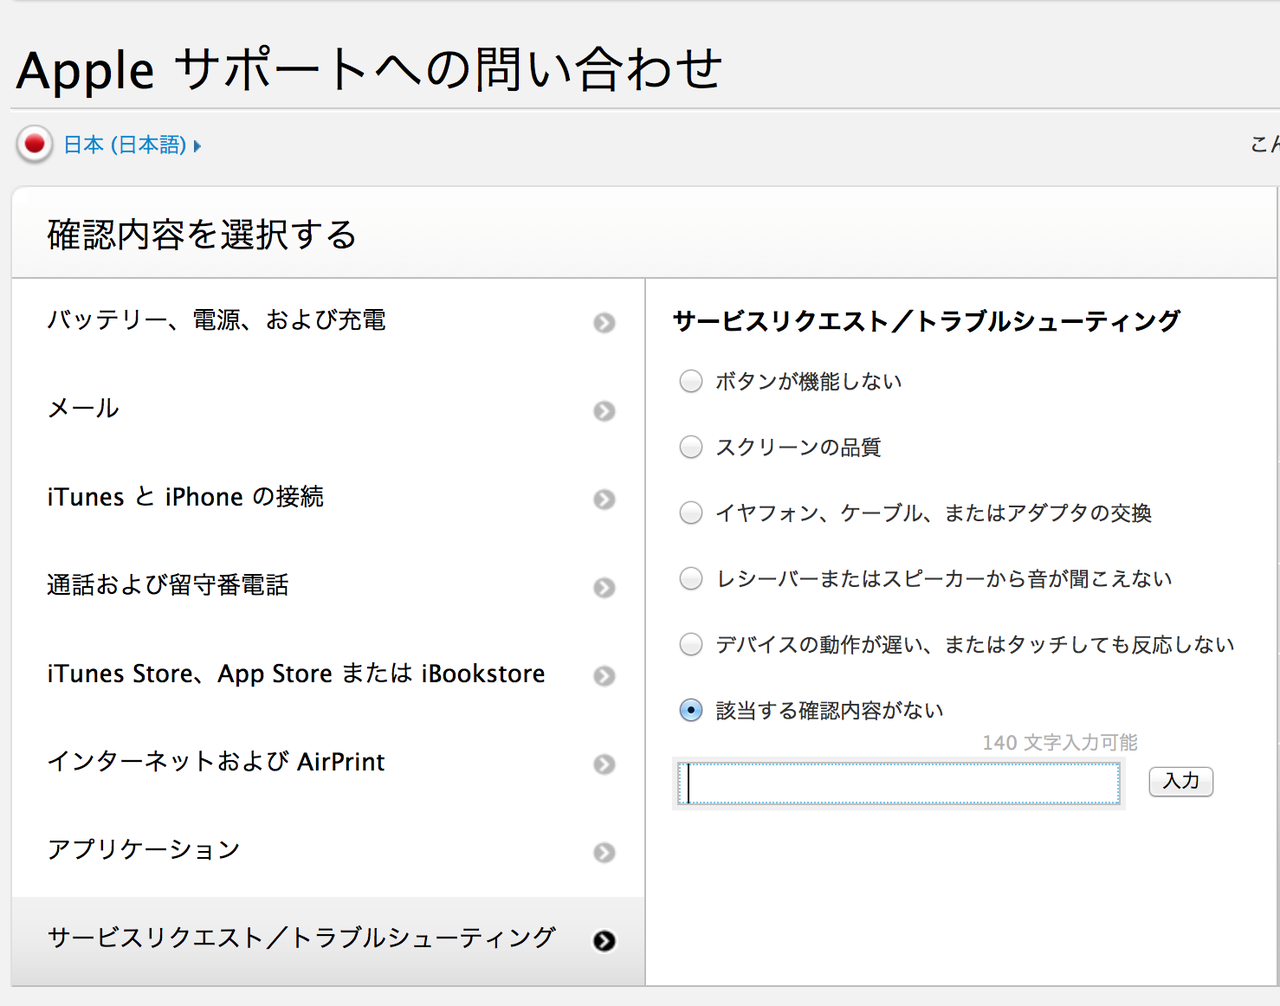
Task: Select iTunes Store、App Store または iBookstore category
Action: click(x=328, y=675)
